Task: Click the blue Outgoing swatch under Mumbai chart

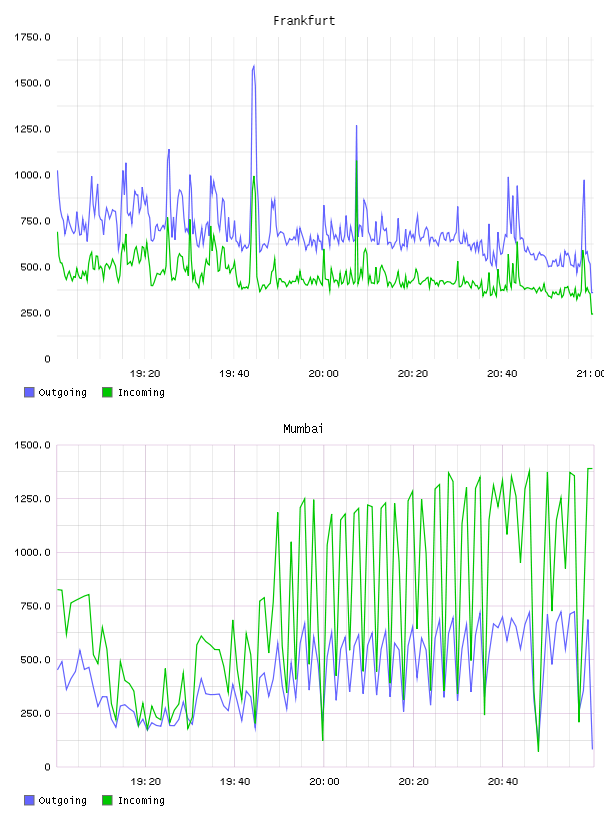Action: click(x=29, y=800)
